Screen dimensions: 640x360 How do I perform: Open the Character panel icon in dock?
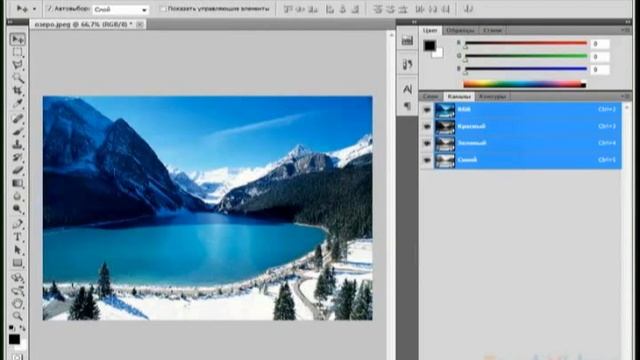point(407,89)
